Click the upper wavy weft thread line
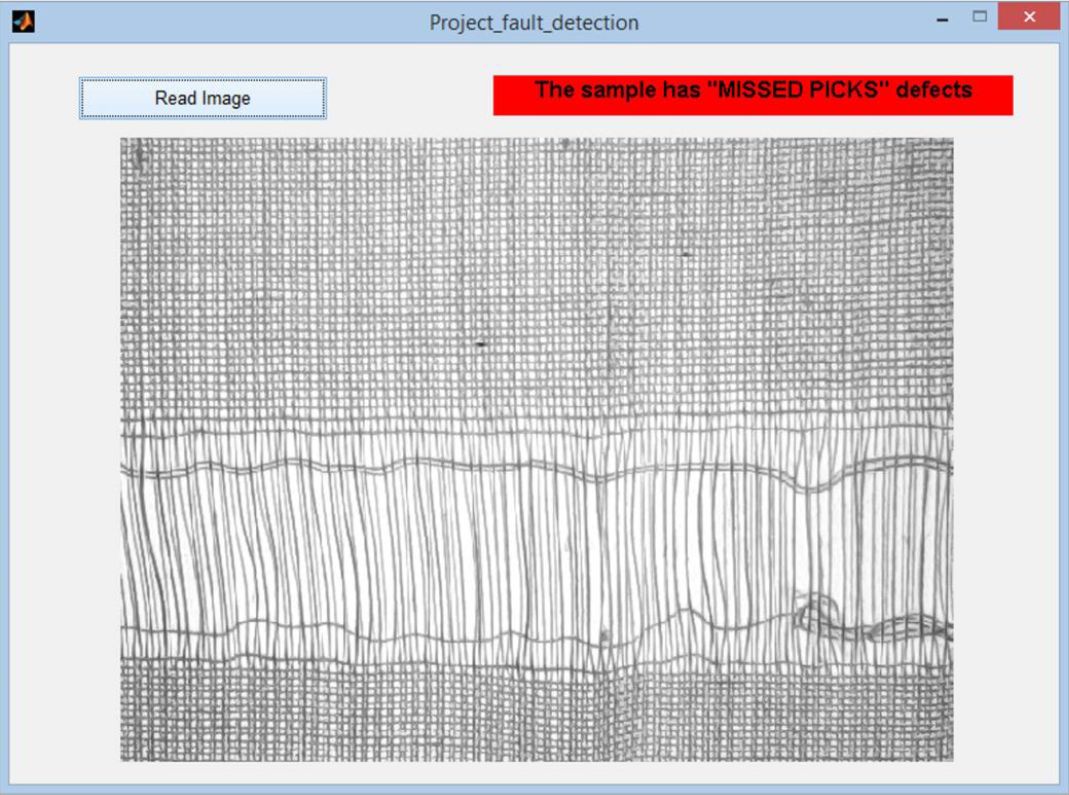The width and height of the screenshot is (1069, 795). tap(537, 468)
